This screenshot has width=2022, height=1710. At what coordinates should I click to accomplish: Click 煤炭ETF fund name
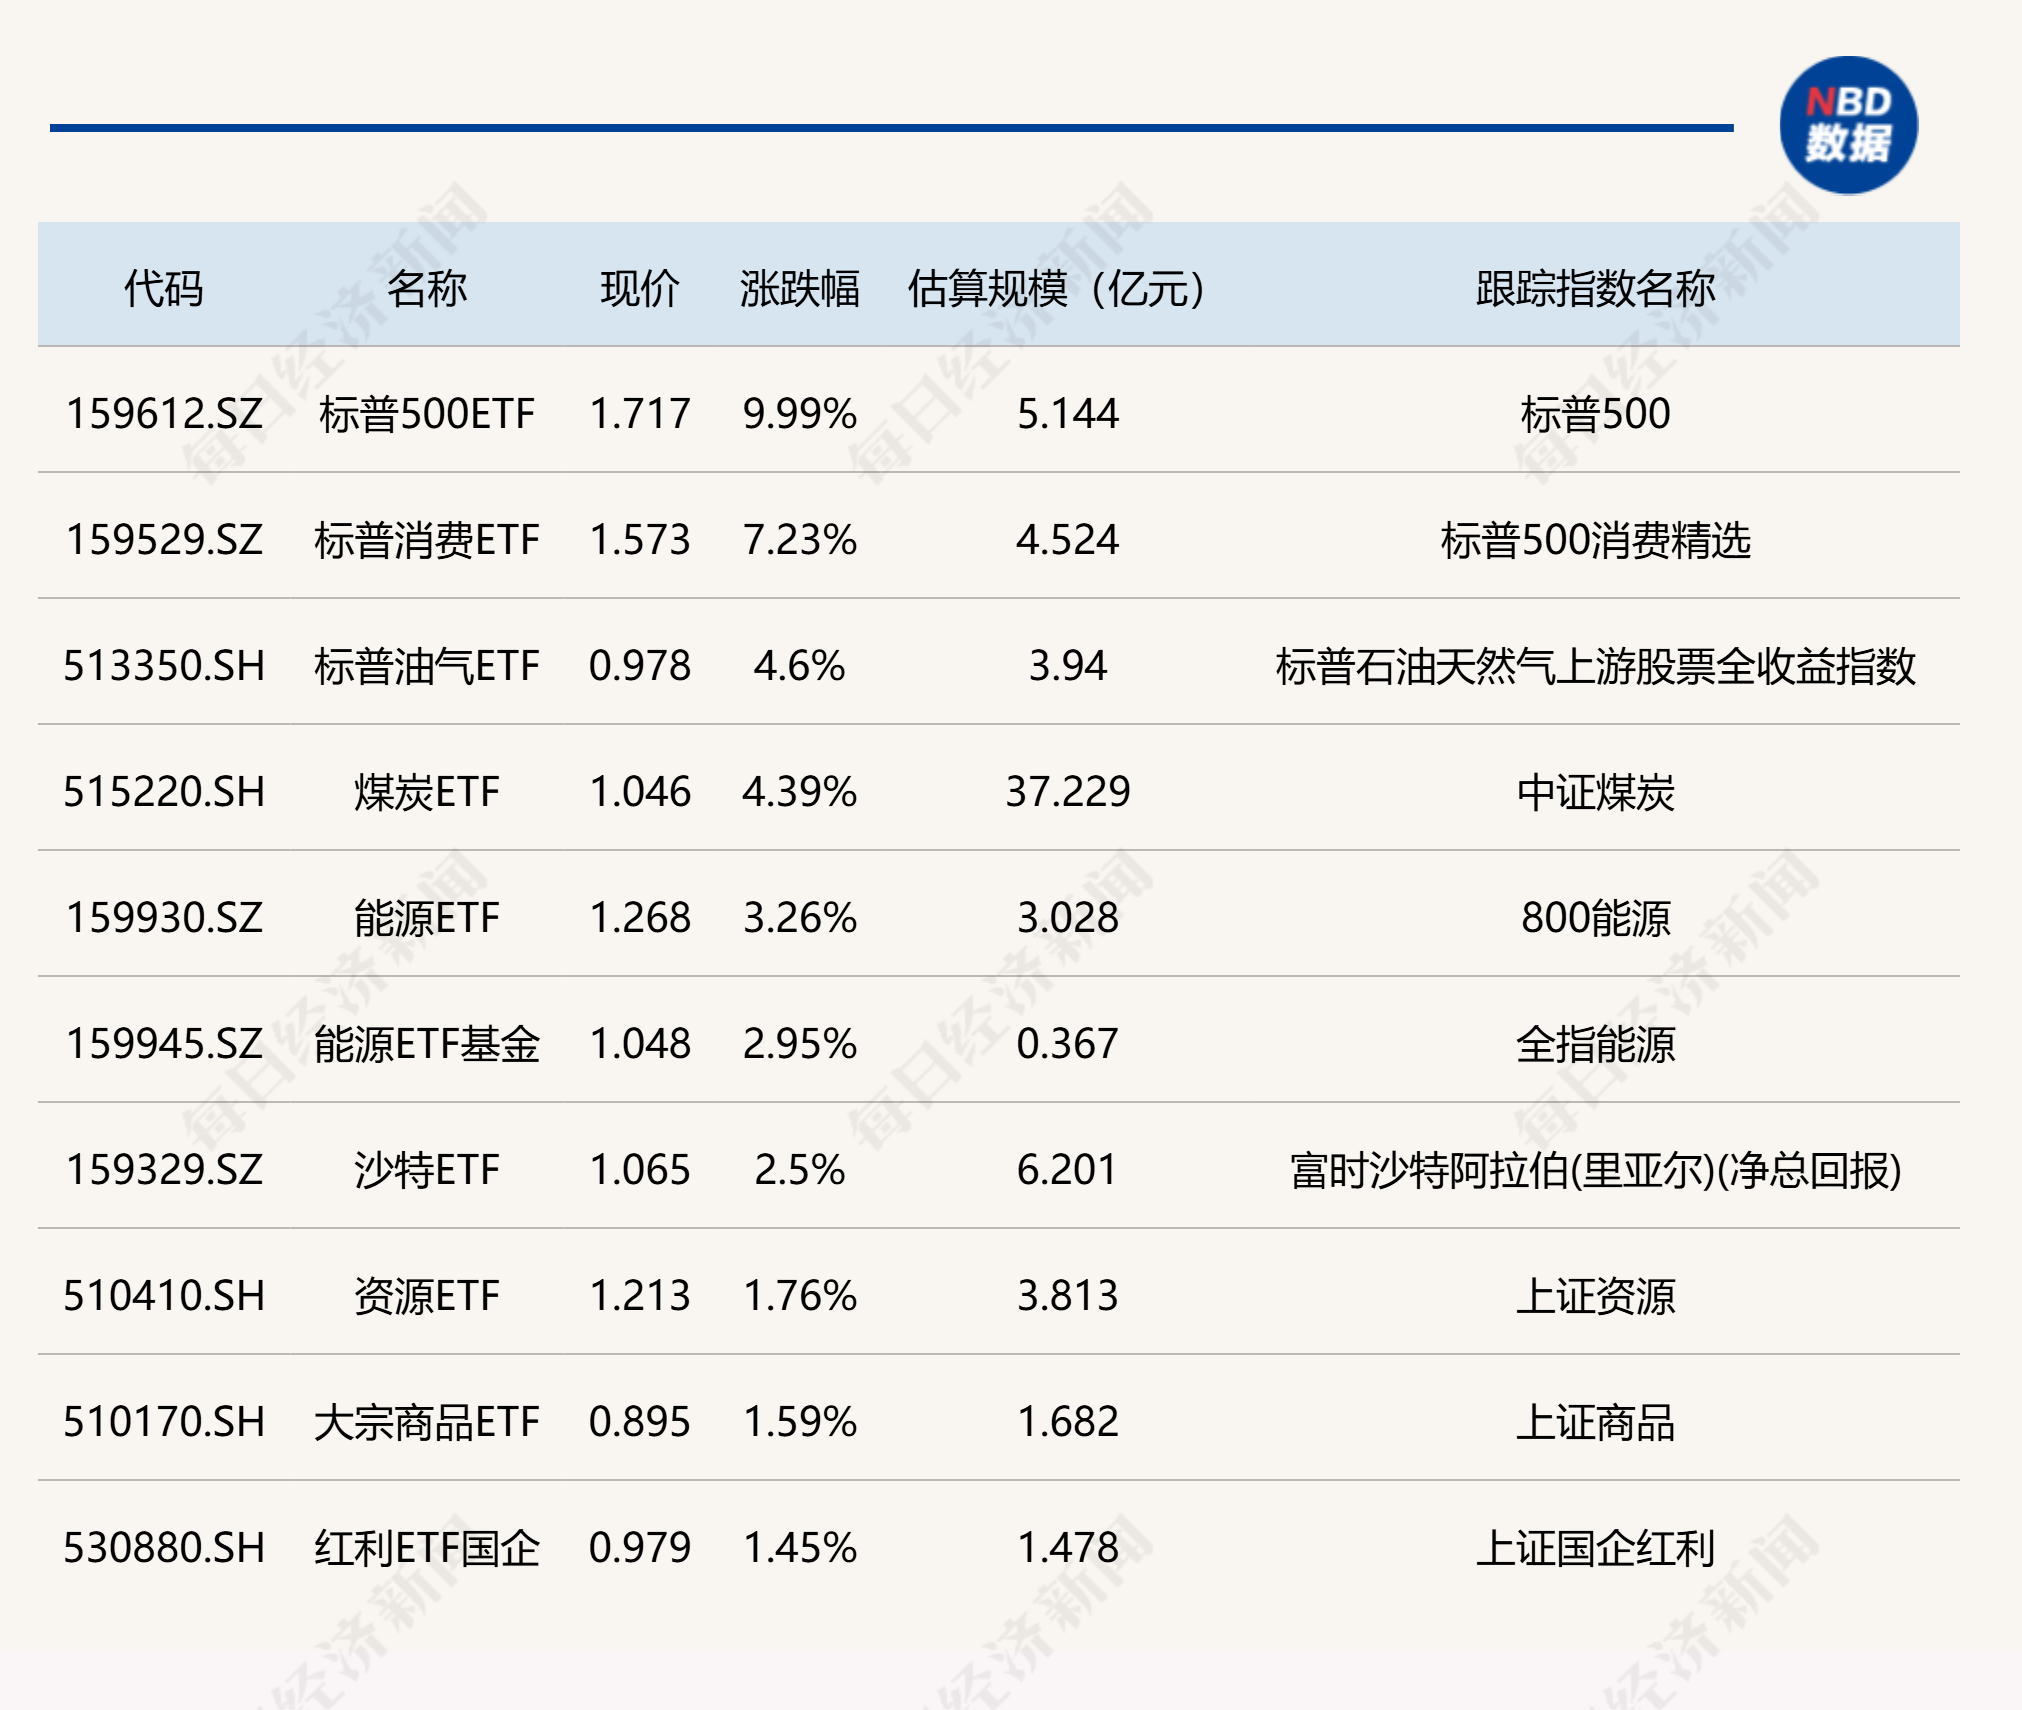tap(427, 792)
